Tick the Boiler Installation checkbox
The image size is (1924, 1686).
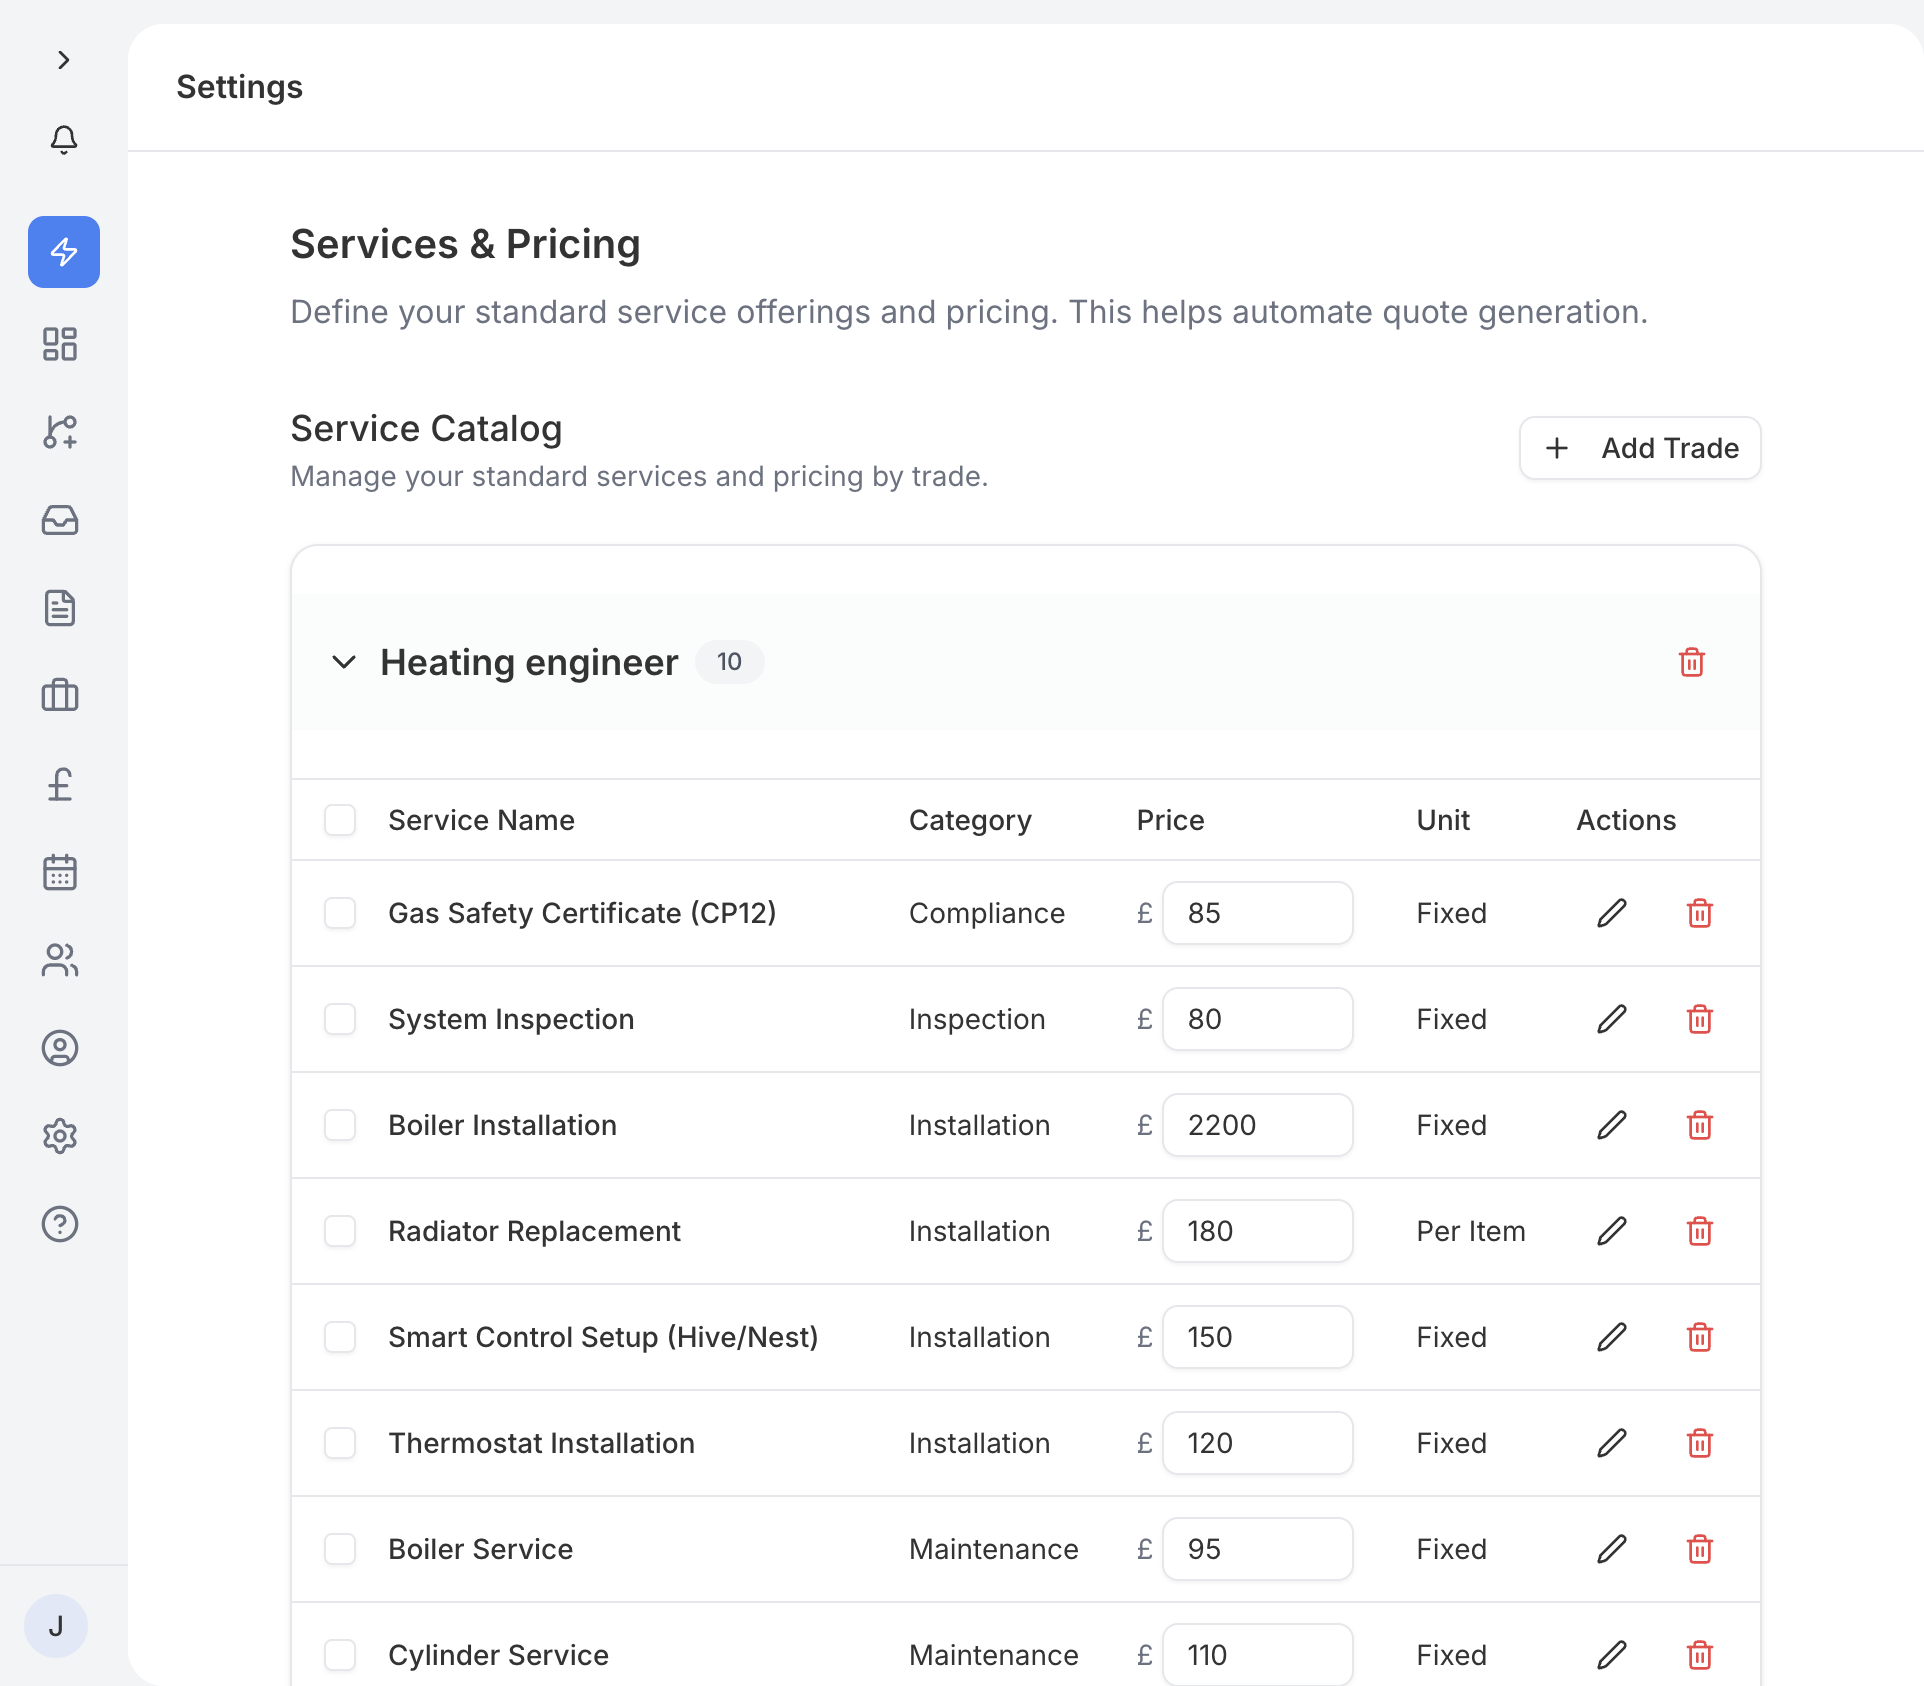pyautogui.click(x=340, y=1125)
